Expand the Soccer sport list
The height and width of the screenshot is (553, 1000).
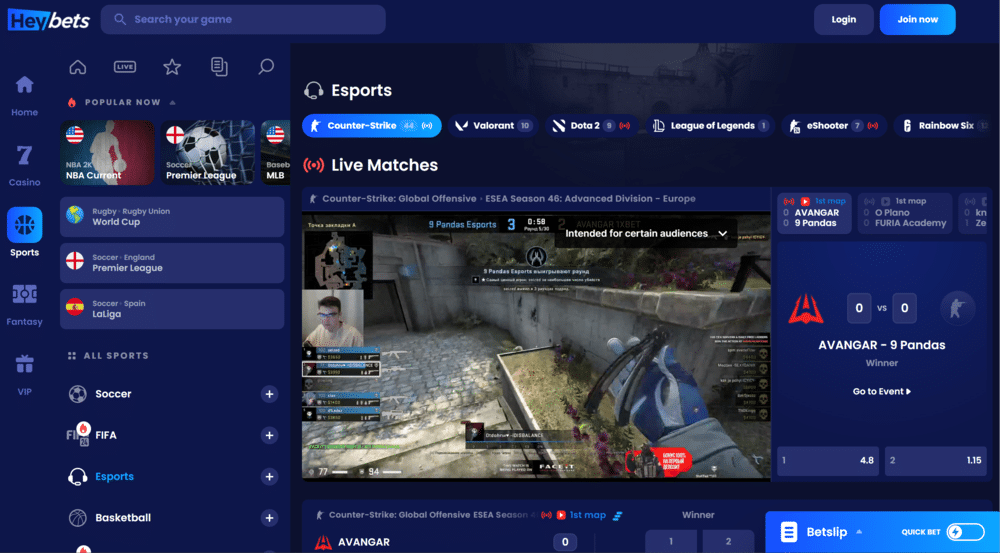click(x=269, y=394)
